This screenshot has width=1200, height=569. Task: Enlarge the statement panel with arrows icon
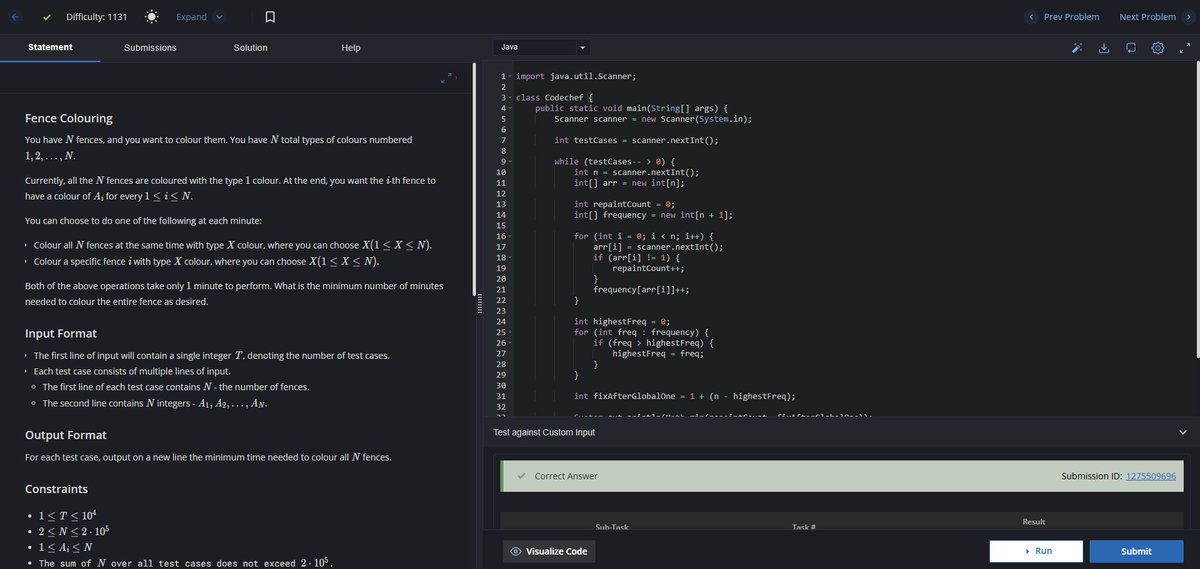click(x=448, y=76)
